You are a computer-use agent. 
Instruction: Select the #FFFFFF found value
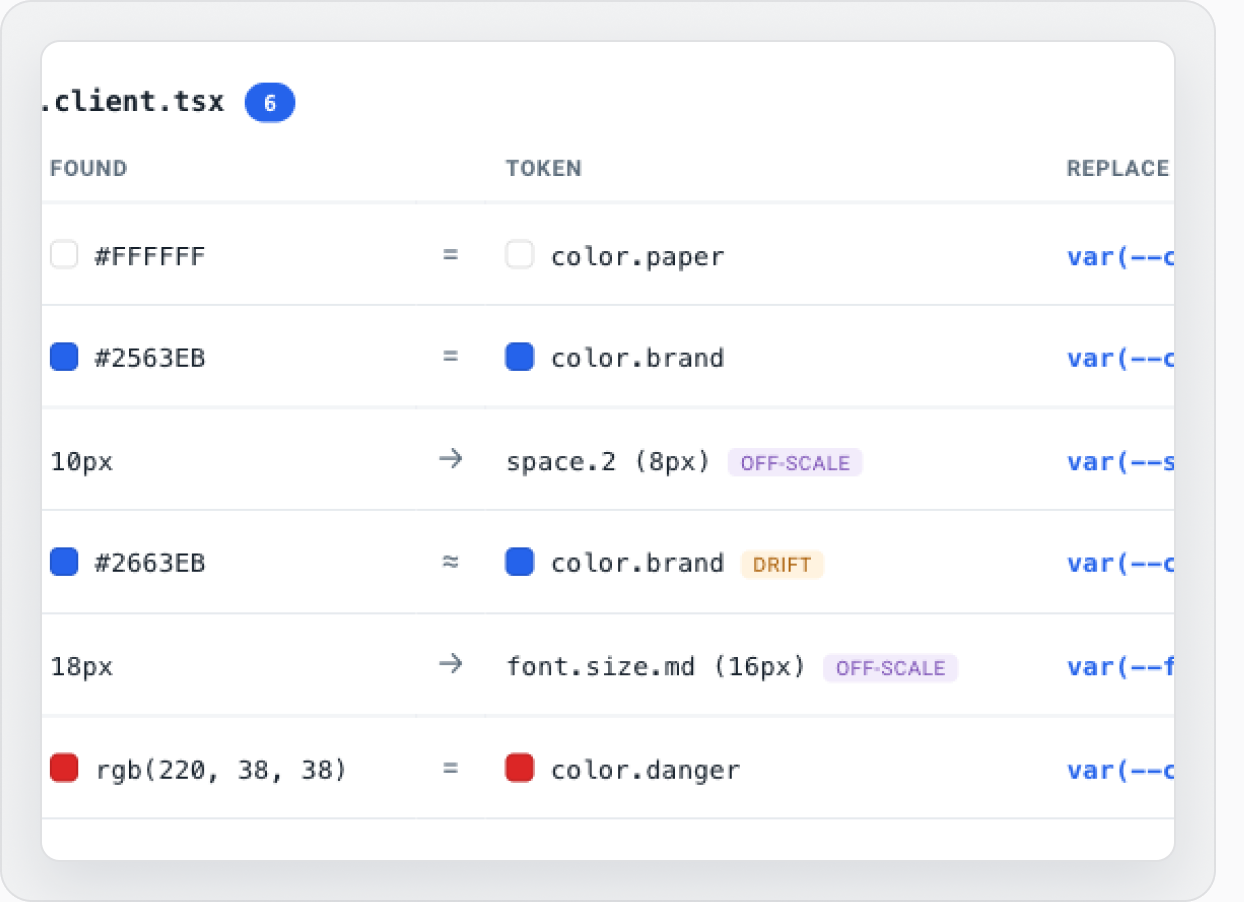point(150,257)
